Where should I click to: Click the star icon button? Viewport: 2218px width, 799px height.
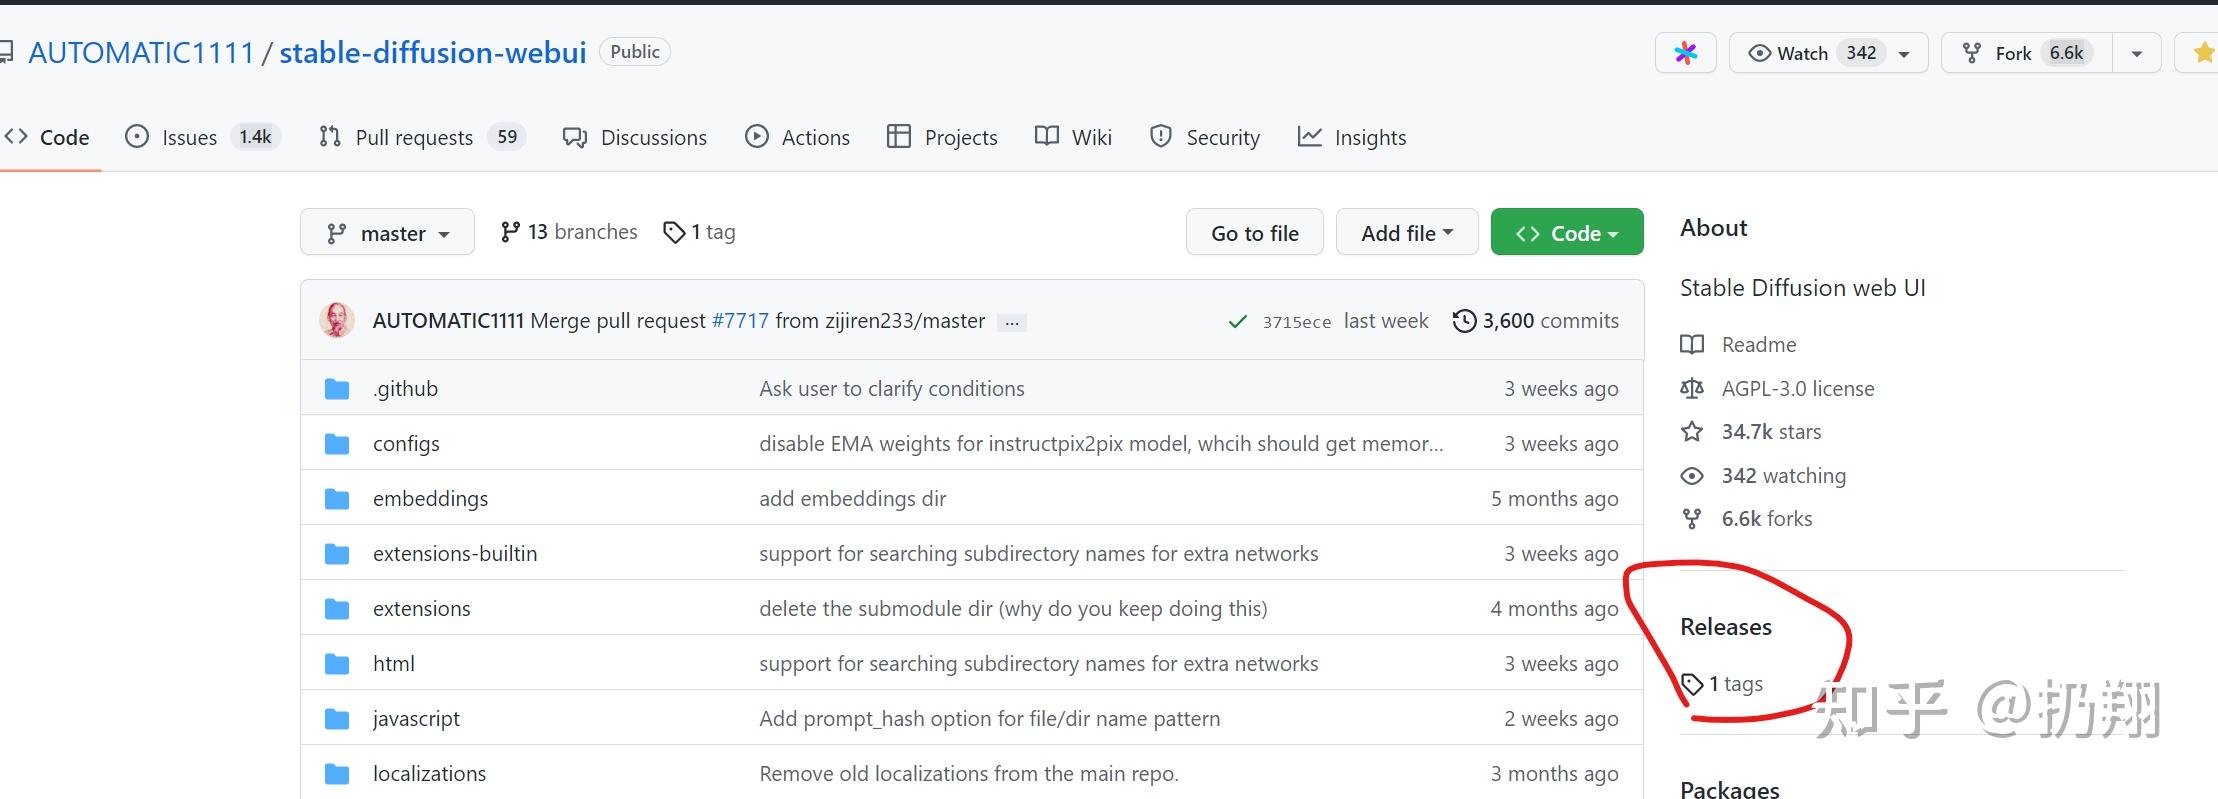(x=2202, y=53)
